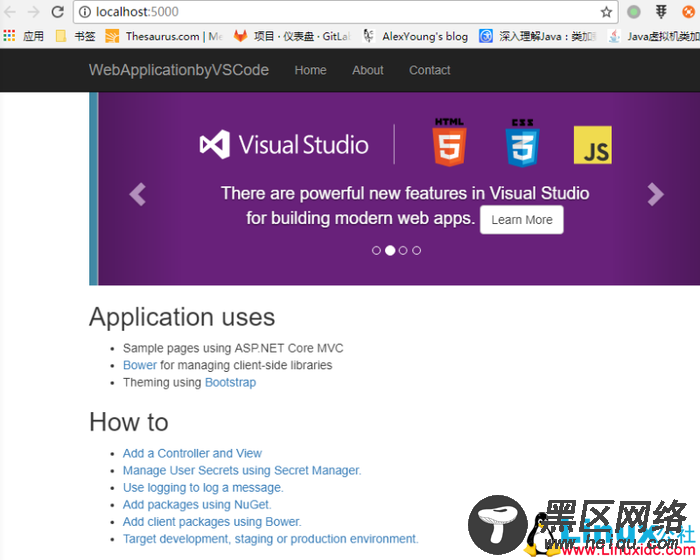Click the green circle extension icon
Screen dimensions: 700x560
pos(633,12)
